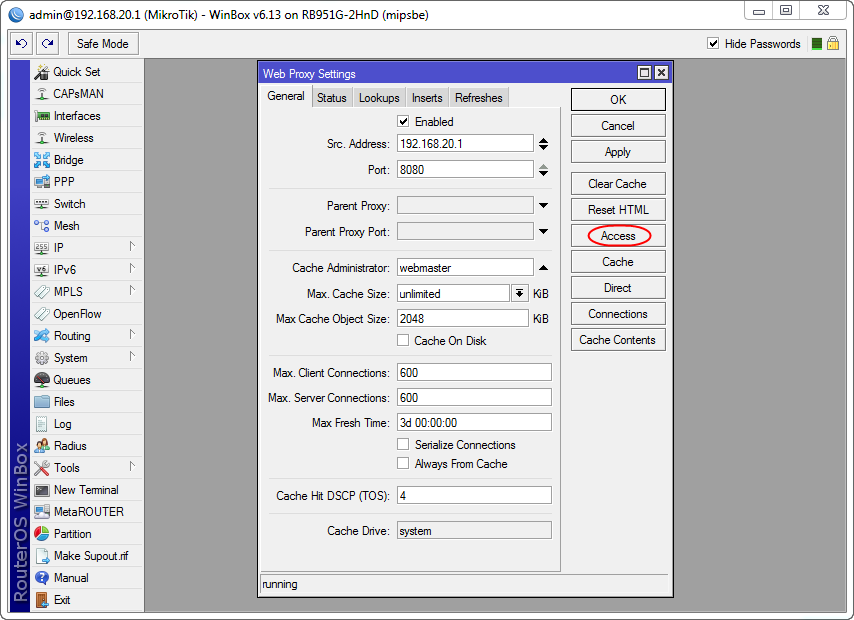The height and width of the screenshot is (620, 854).
Task: Switch to the Status tab
Action: [332, 98]
